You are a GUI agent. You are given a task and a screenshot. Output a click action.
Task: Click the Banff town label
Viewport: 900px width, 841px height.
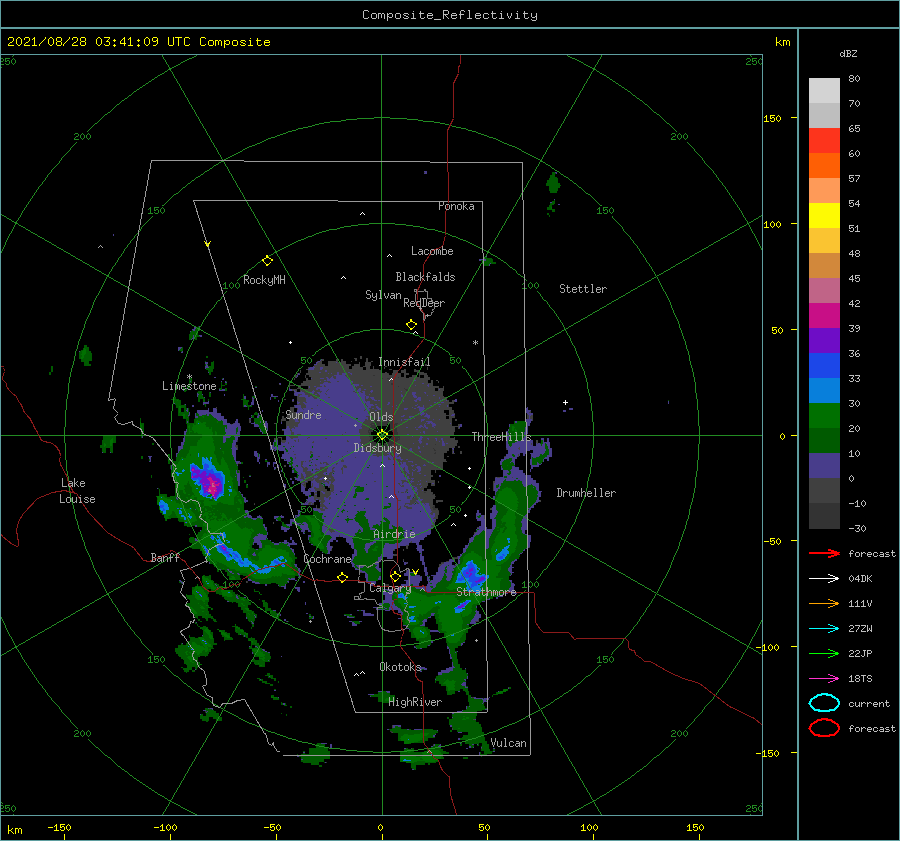165,557
